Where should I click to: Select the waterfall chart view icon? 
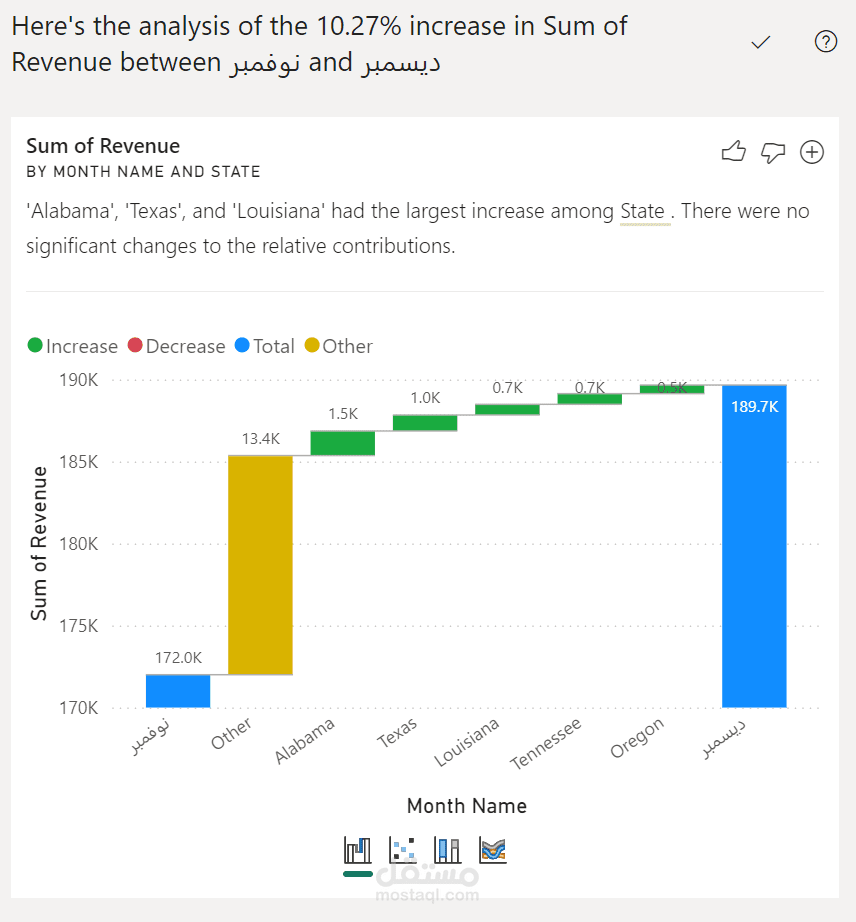tap(357, 850)
